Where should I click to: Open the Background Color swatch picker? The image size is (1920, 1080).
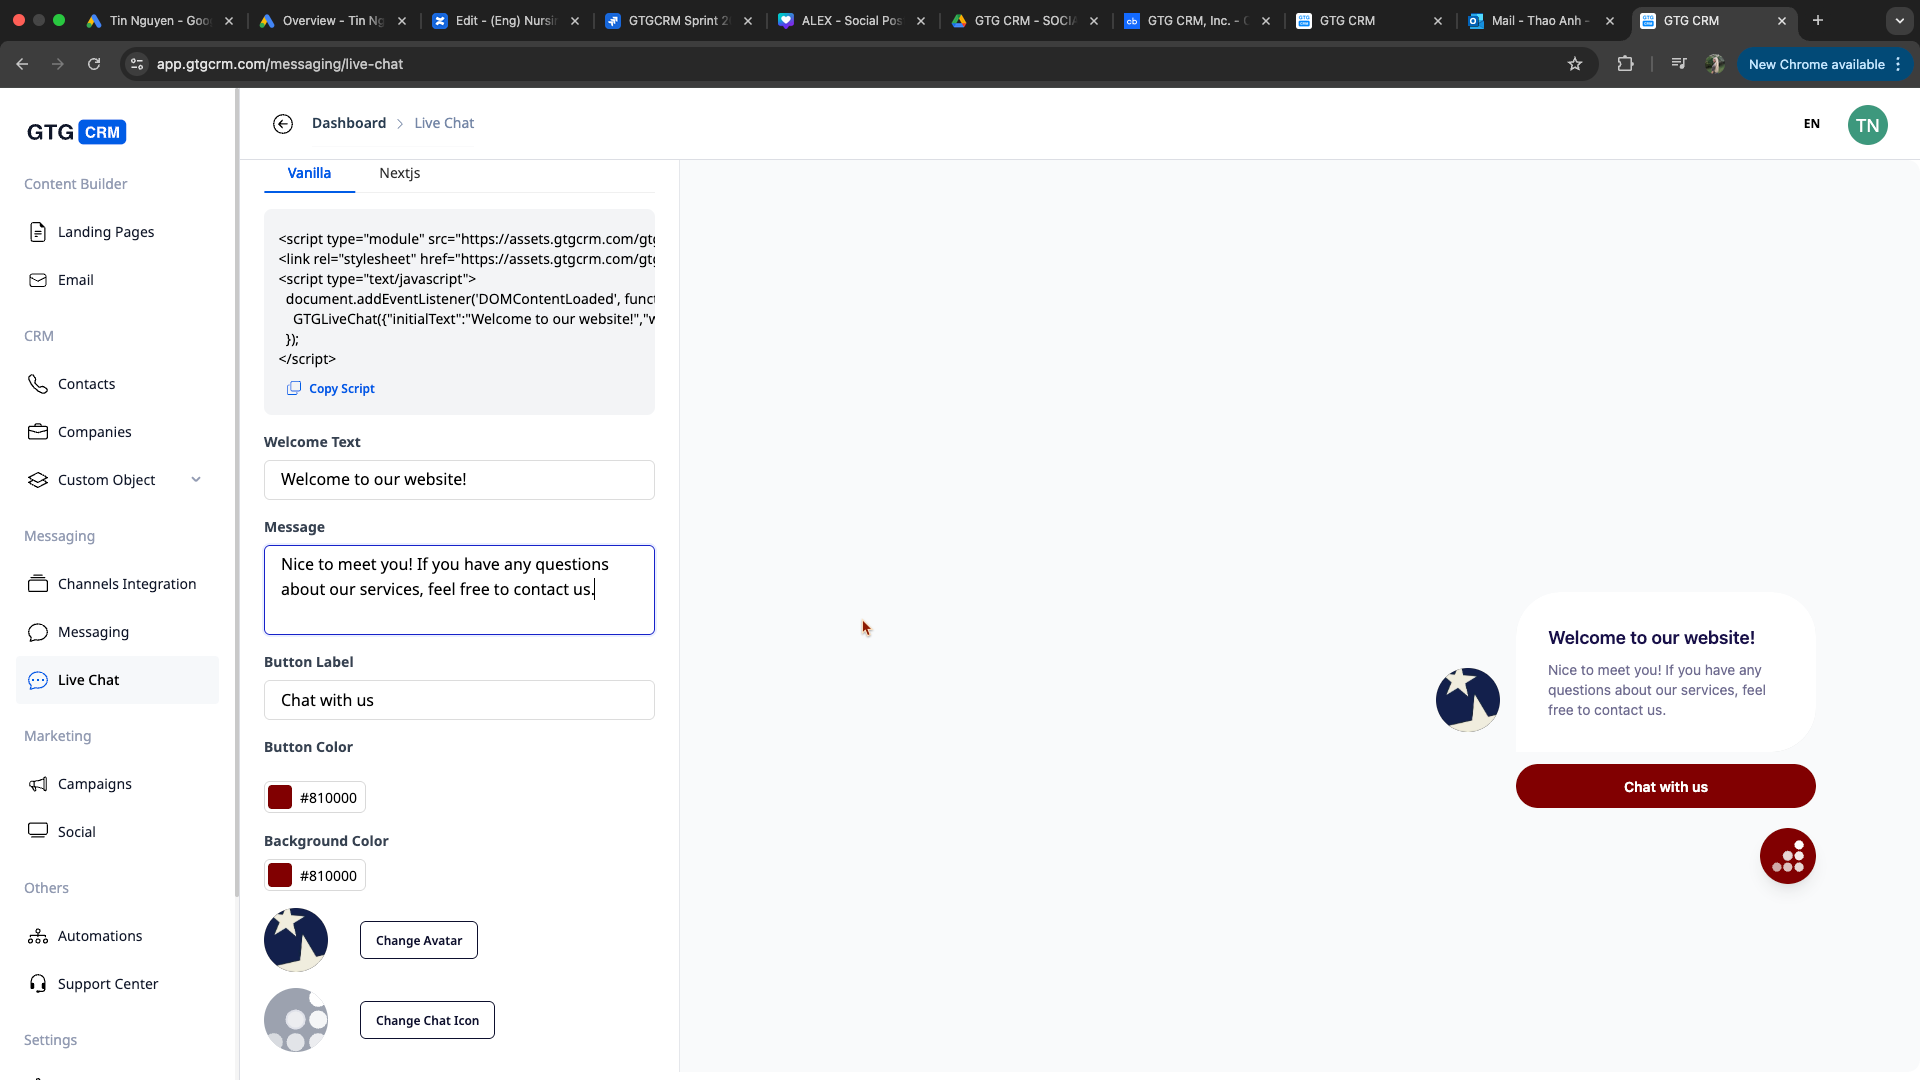tap(280, 875)
